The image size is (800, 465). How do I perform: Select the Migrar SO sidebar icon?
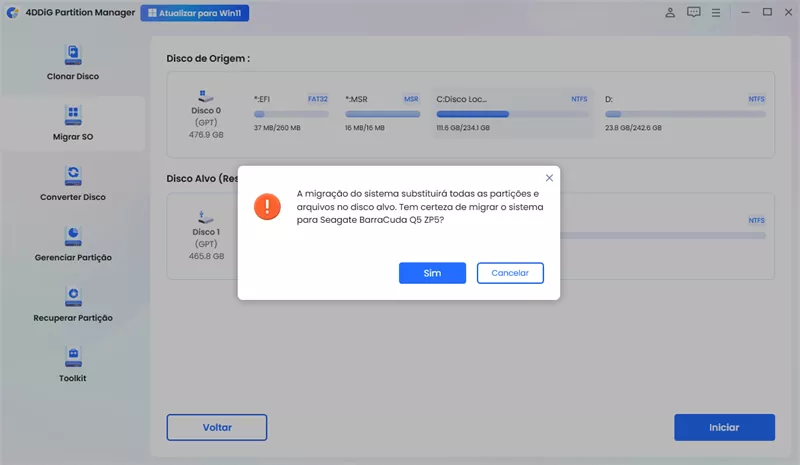tap(72, 115)
